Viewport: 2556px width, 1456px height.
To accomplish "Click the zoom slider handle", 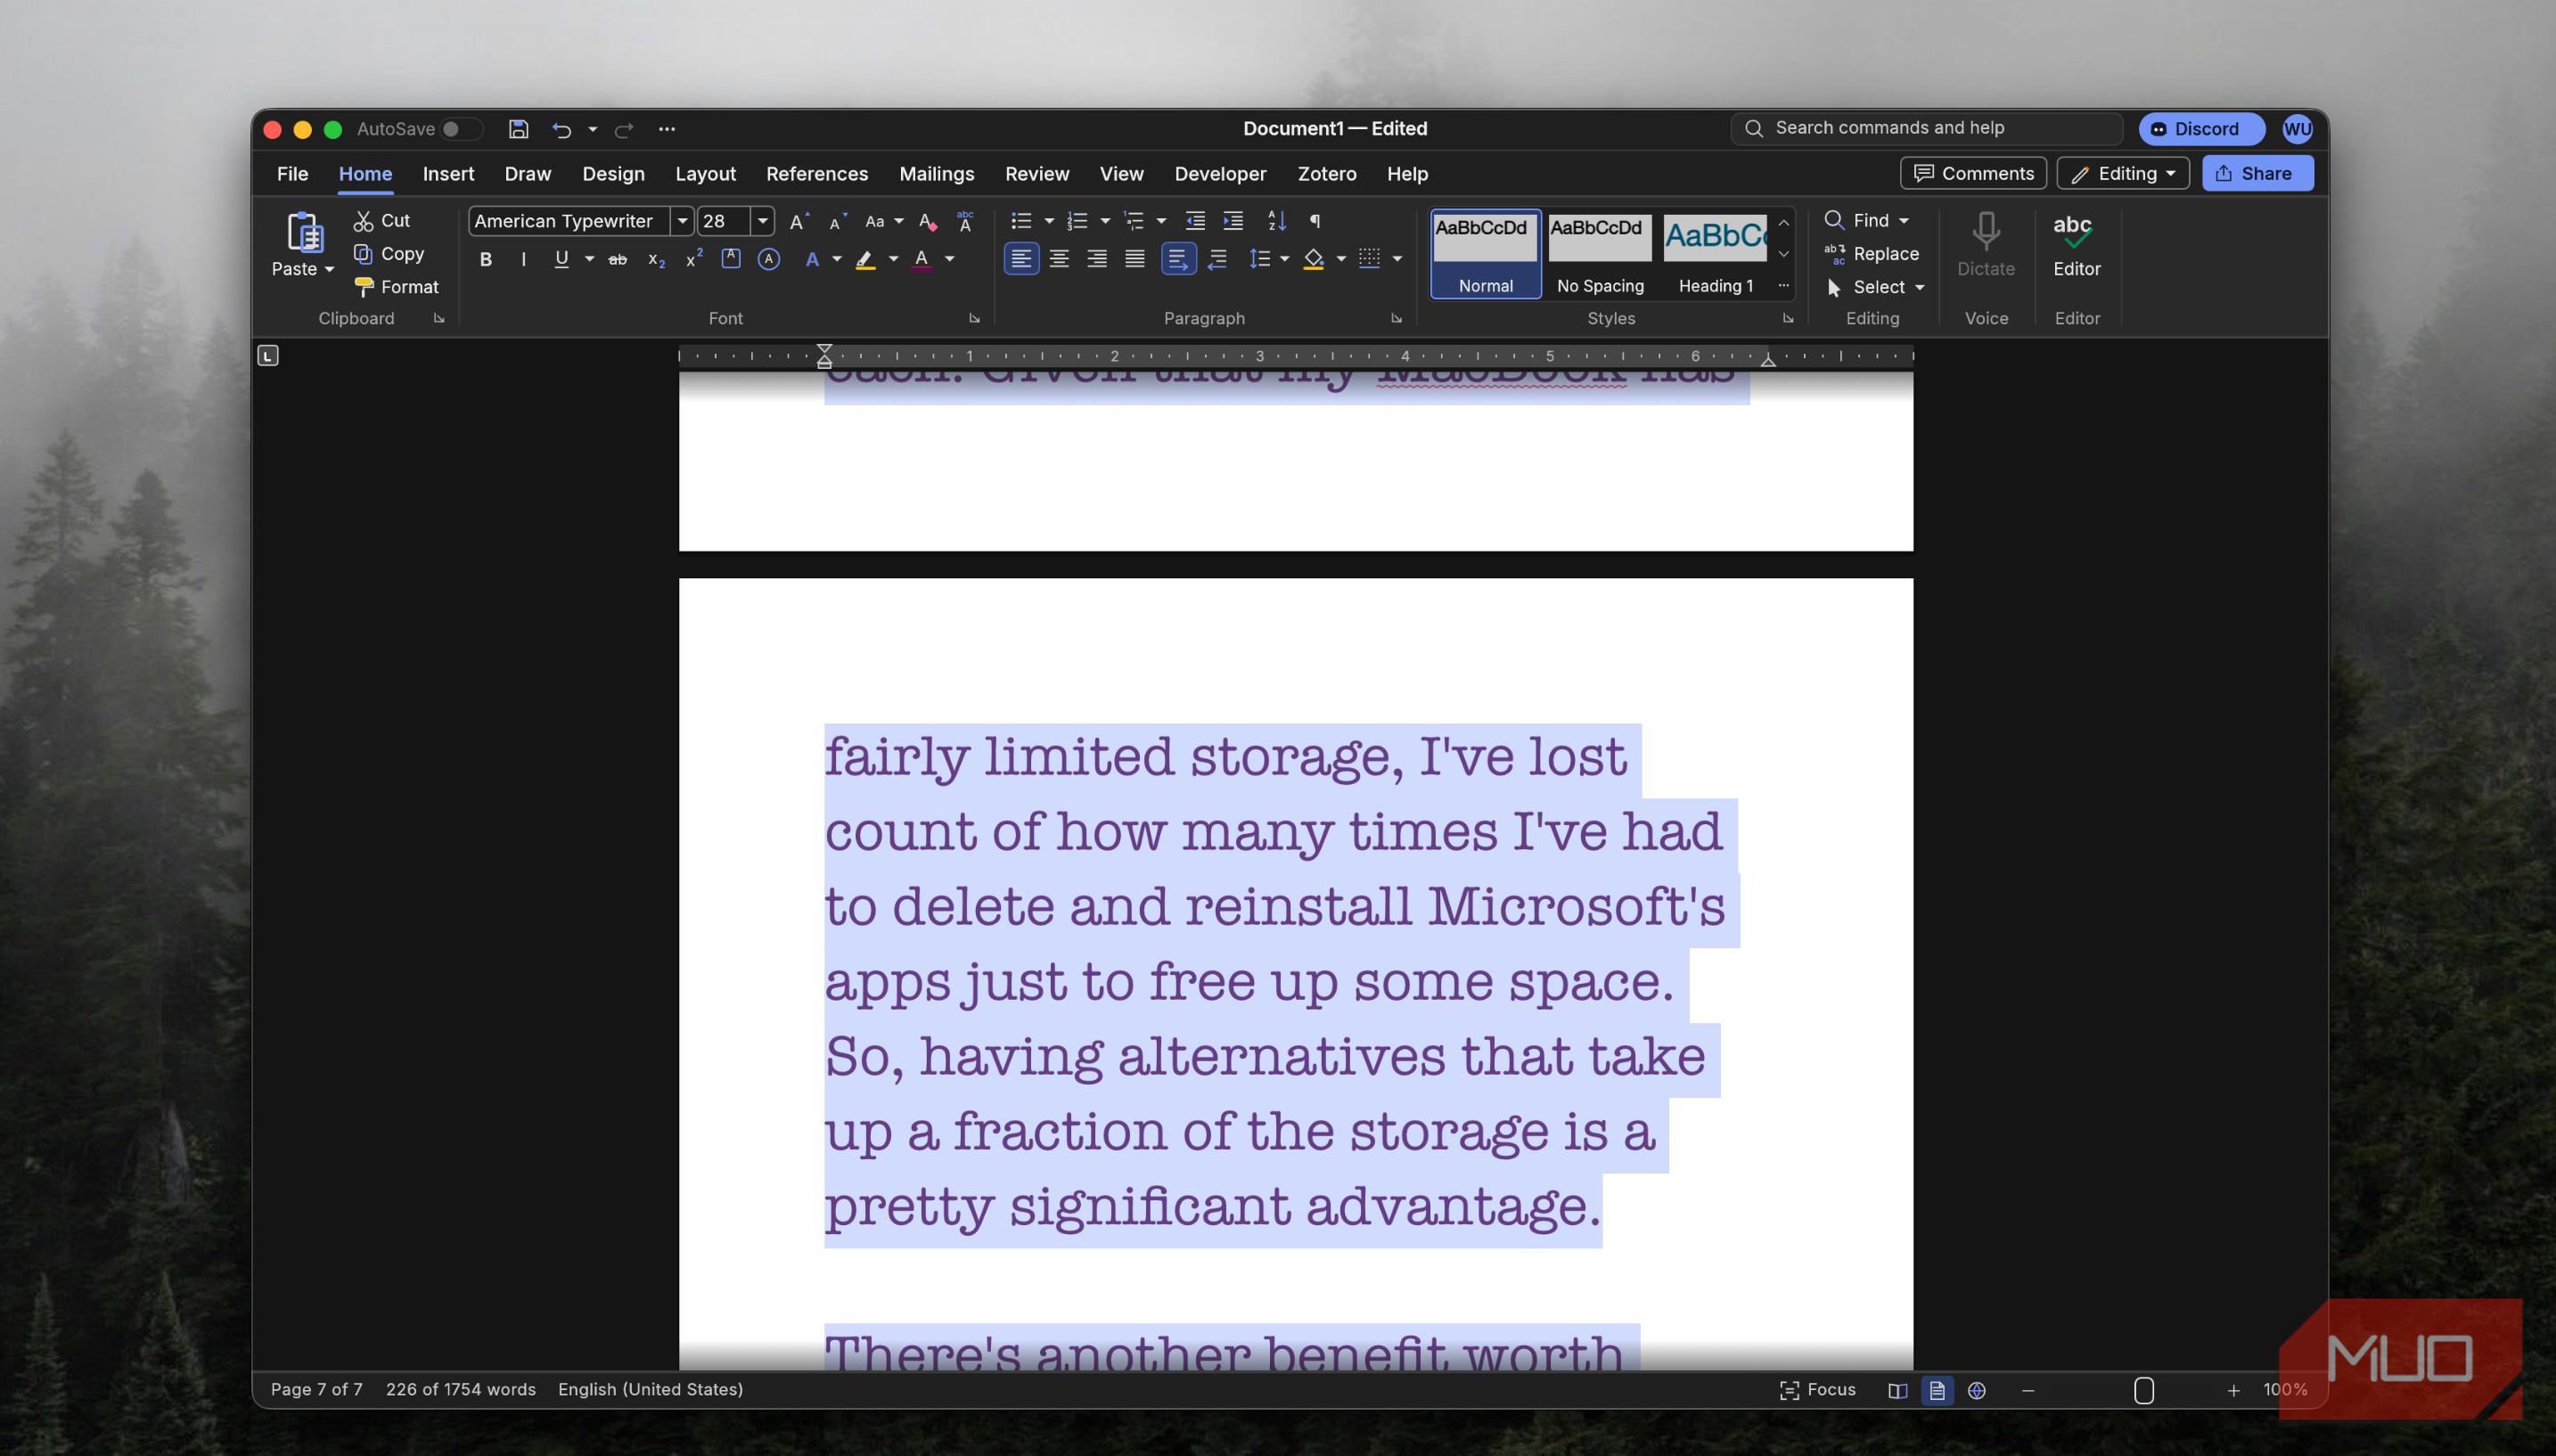I will (x=2143, y=1391).
